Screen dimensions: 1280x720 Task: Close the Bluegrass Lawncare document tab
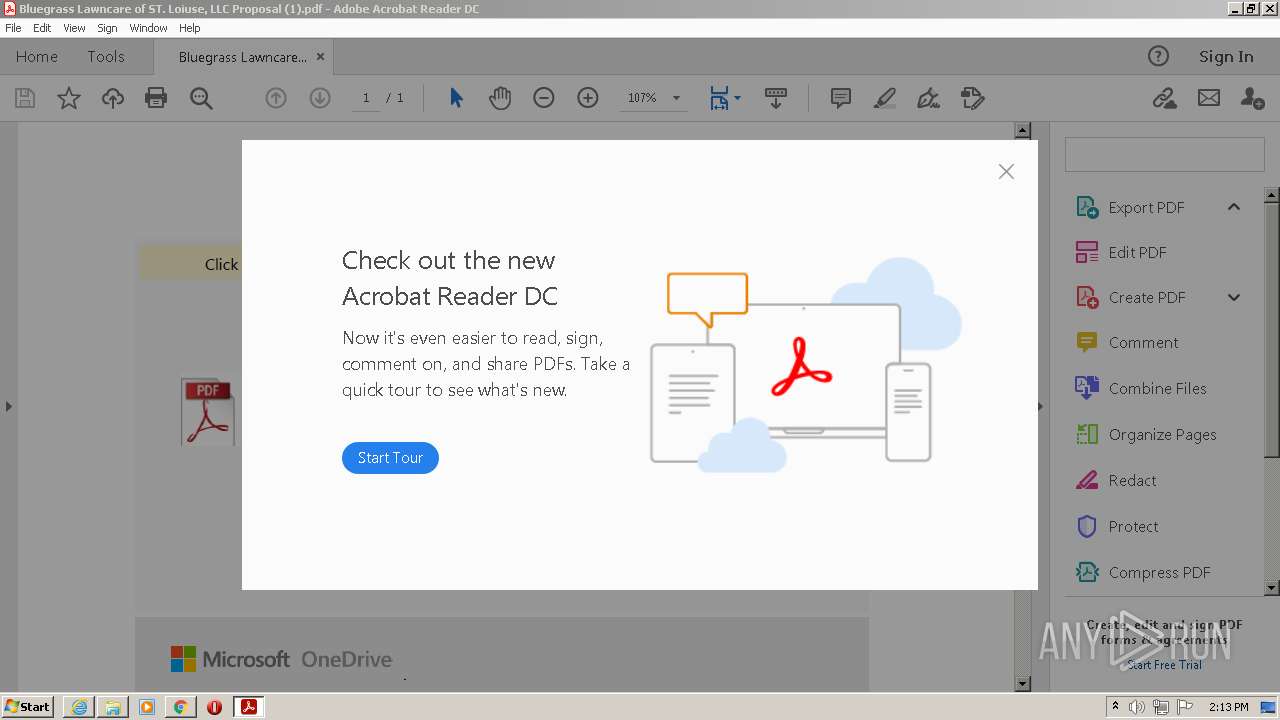pos(320,57)
